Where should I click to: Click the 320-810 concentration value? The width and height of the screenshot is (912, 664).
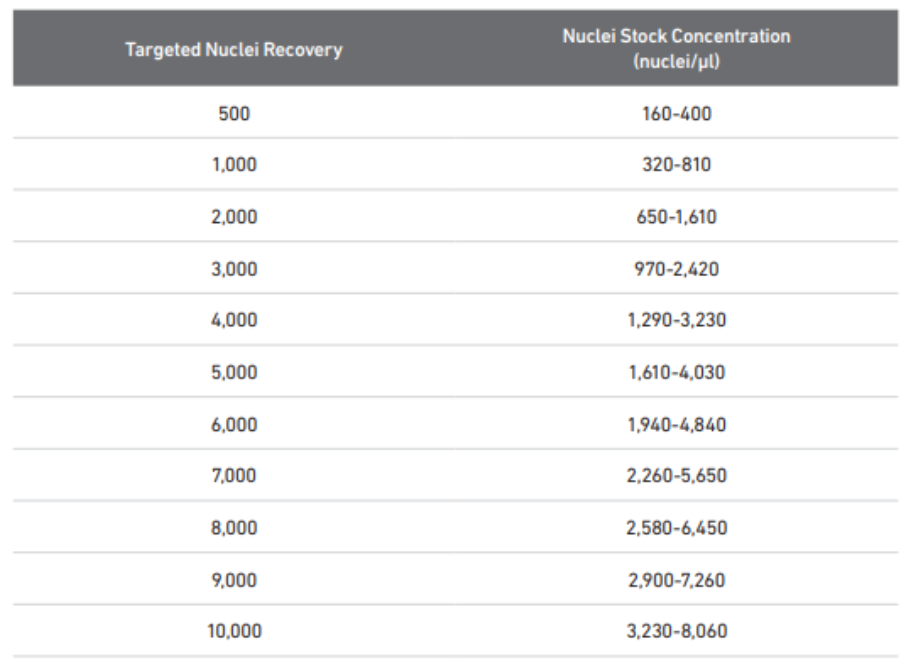click(x=676, y=165)
